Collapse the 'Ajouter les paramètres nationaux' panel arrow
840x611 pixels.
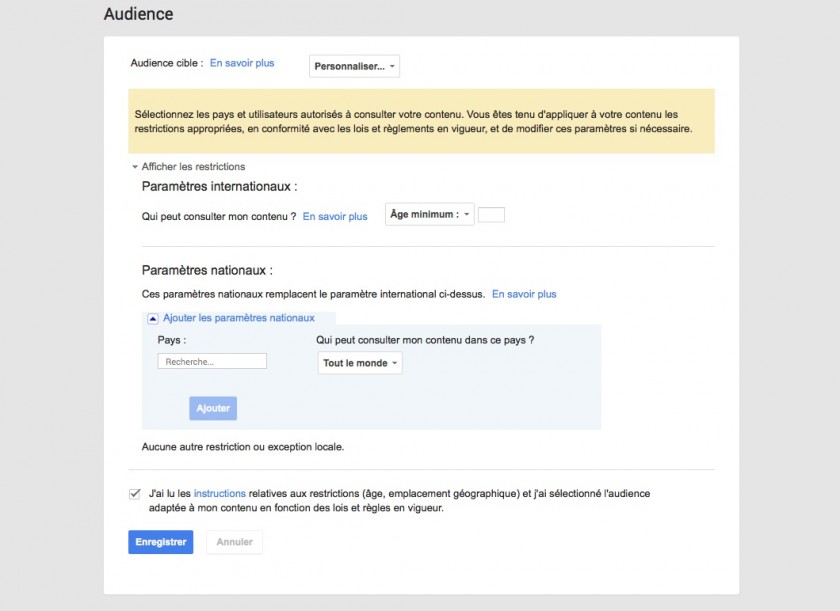(x=152, y=317)
